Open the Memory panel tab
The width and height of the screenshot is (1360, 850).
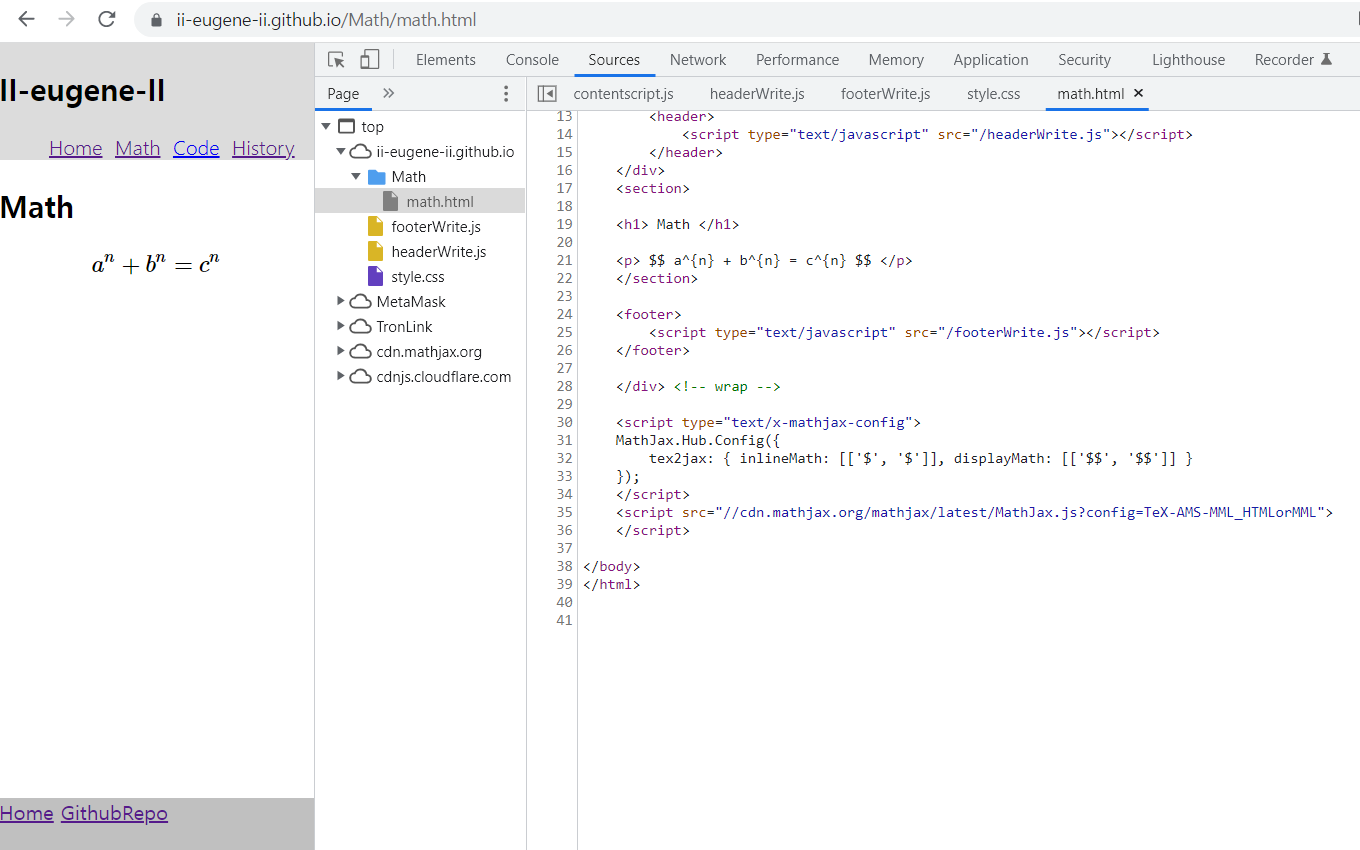coord(896,60)
